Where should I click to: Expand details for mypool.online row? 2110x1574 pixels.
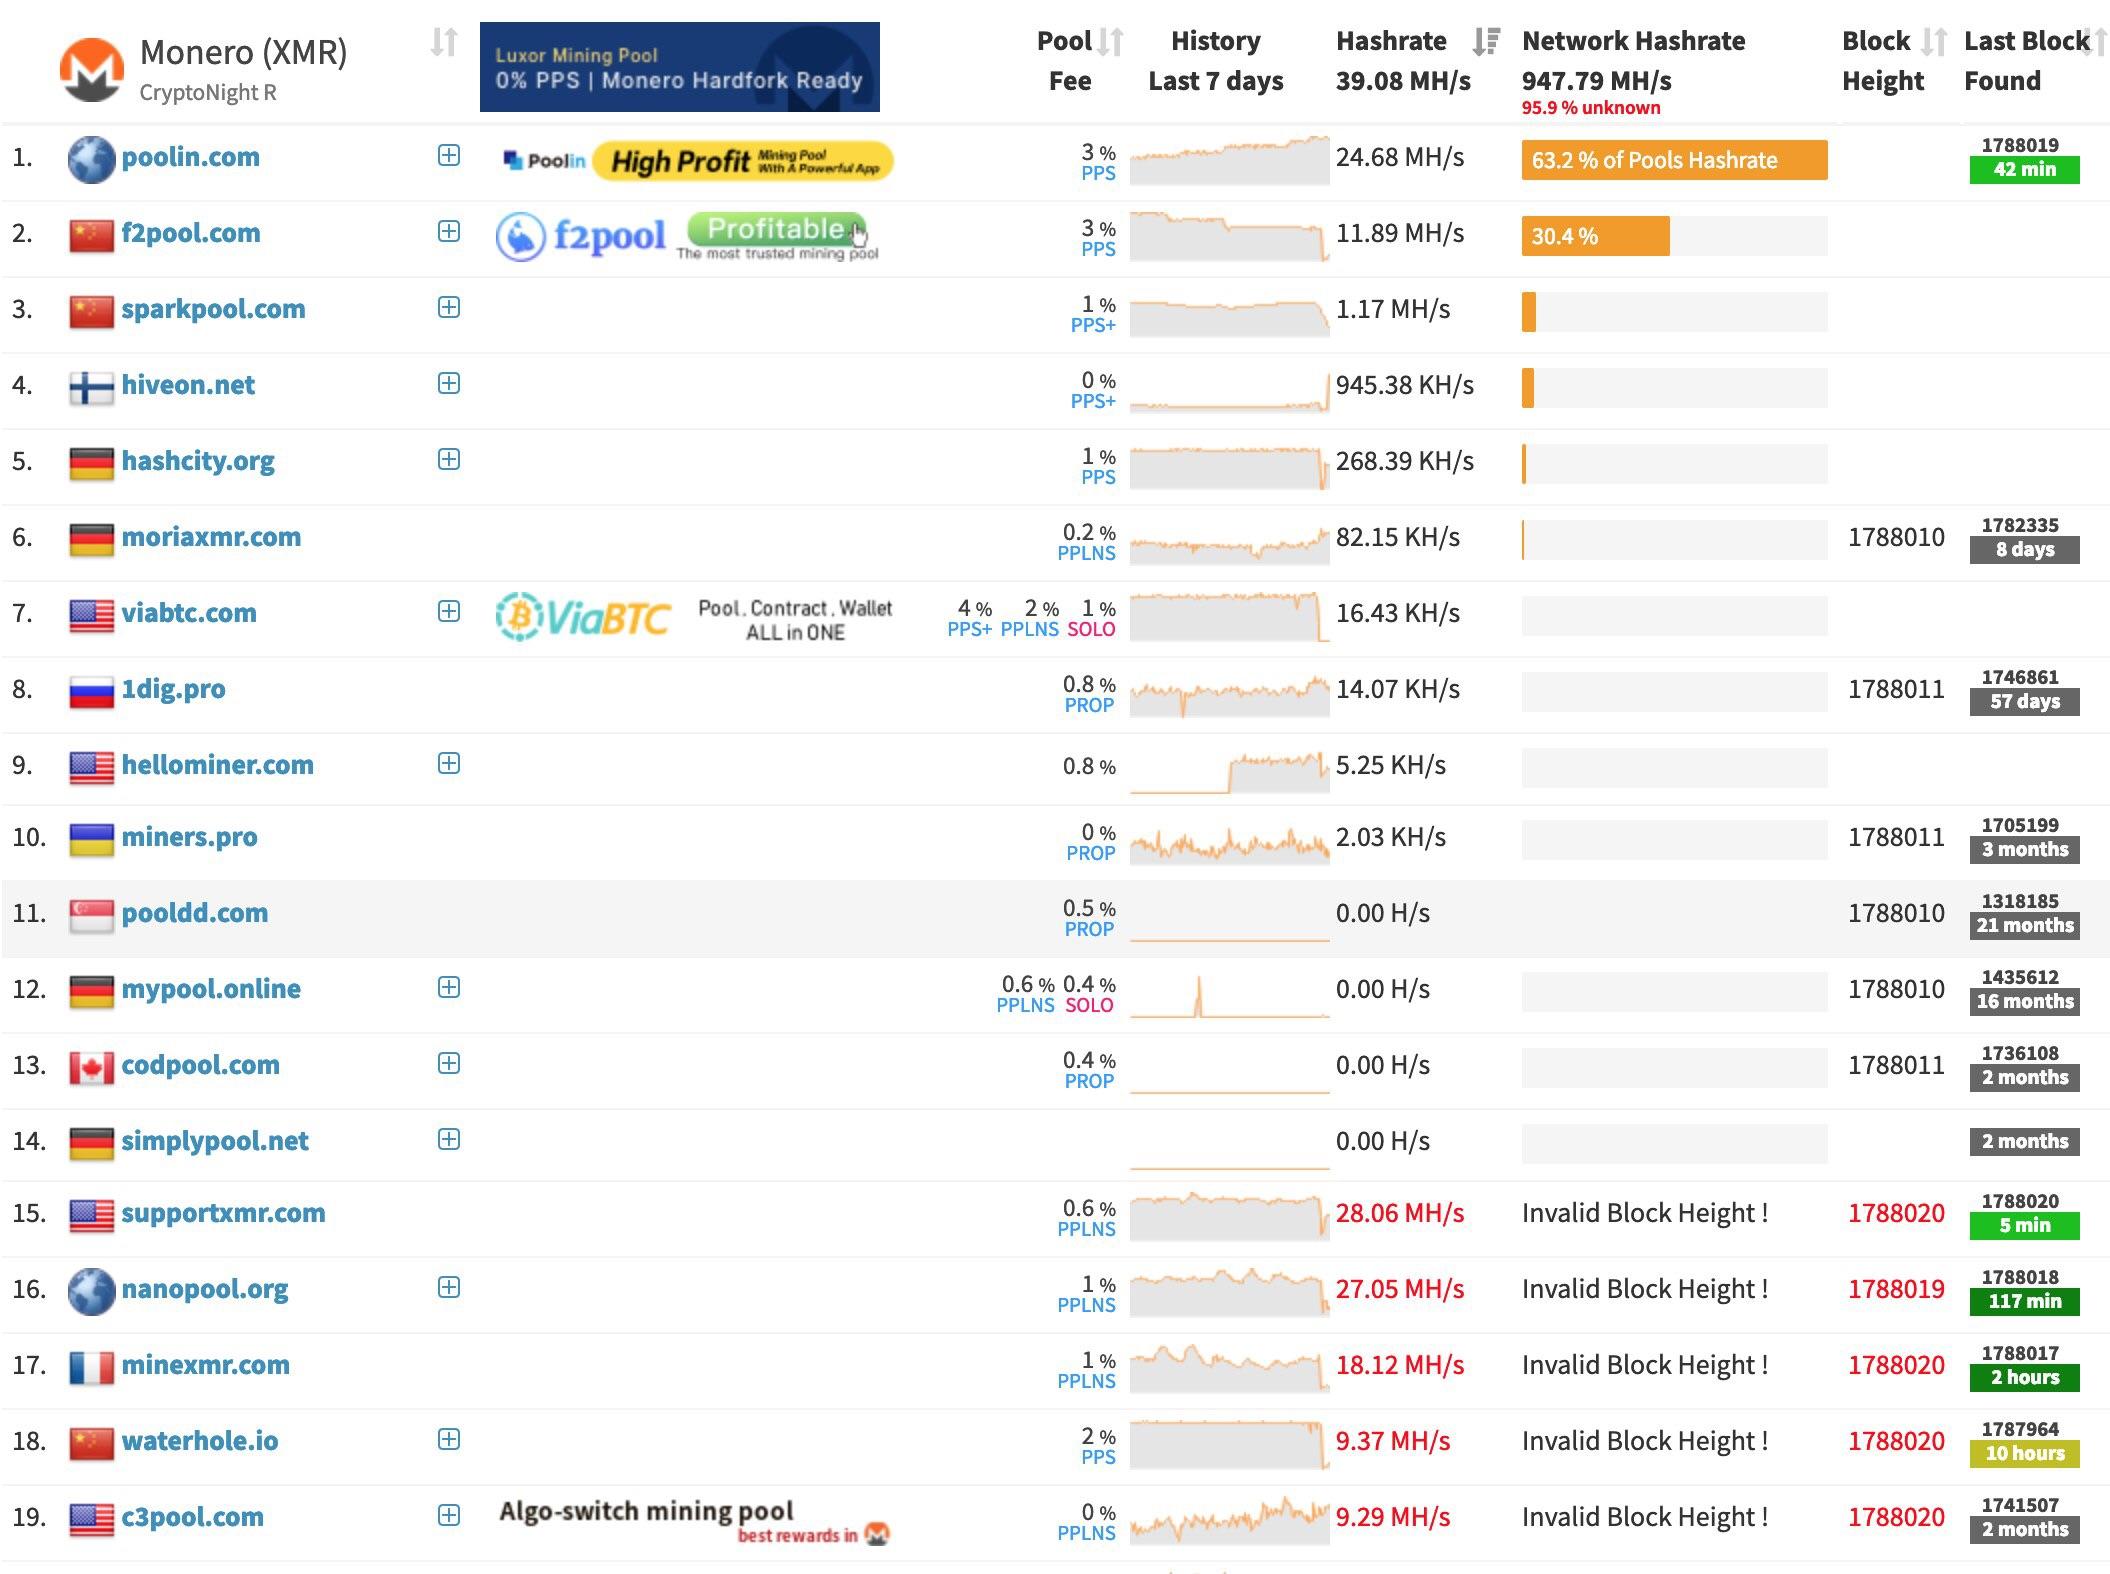pyautogui.click(x=449, y=987)
